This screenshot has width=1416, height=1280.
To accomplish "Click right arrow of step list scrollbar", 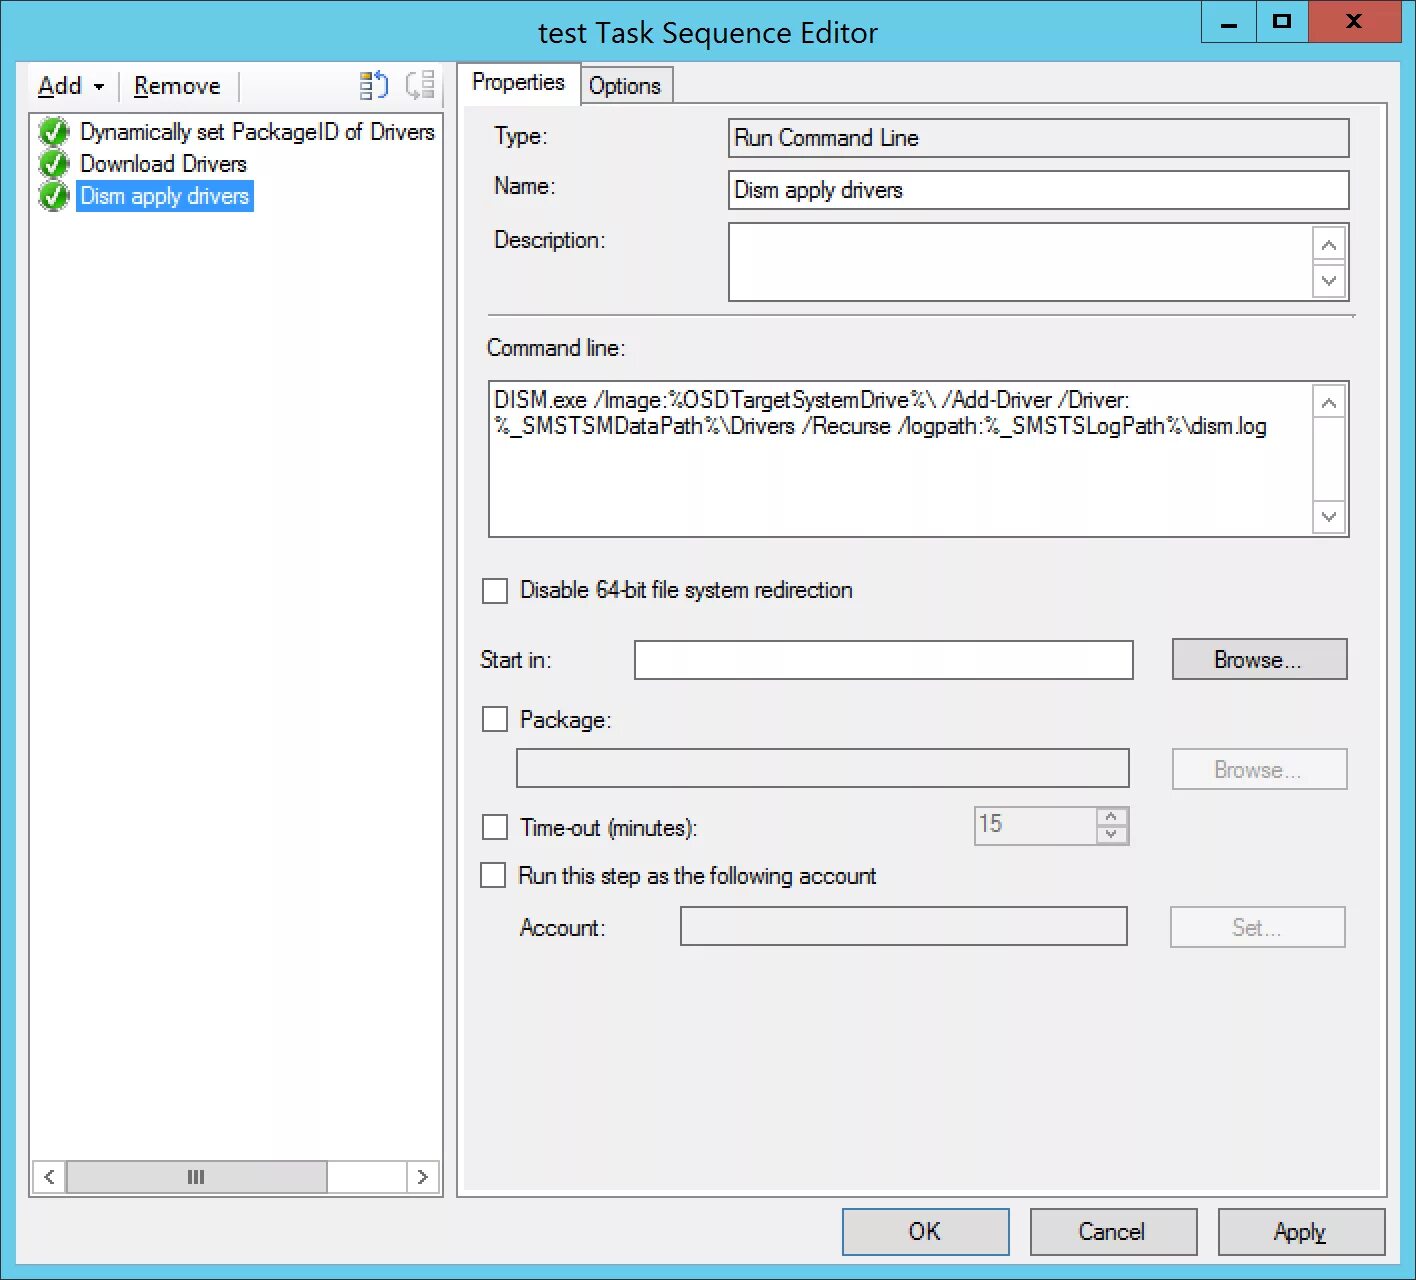I will coord(422,1177).
